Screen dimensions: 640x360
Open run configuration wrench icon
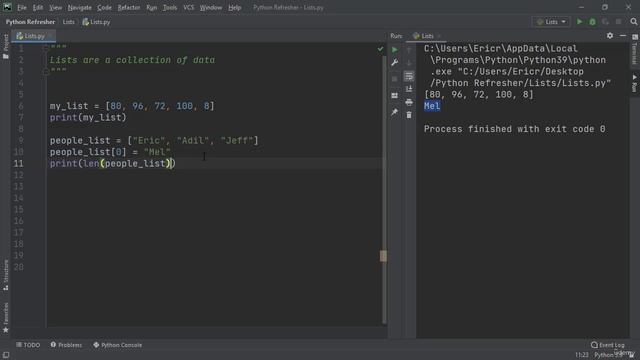pos(394,63)
